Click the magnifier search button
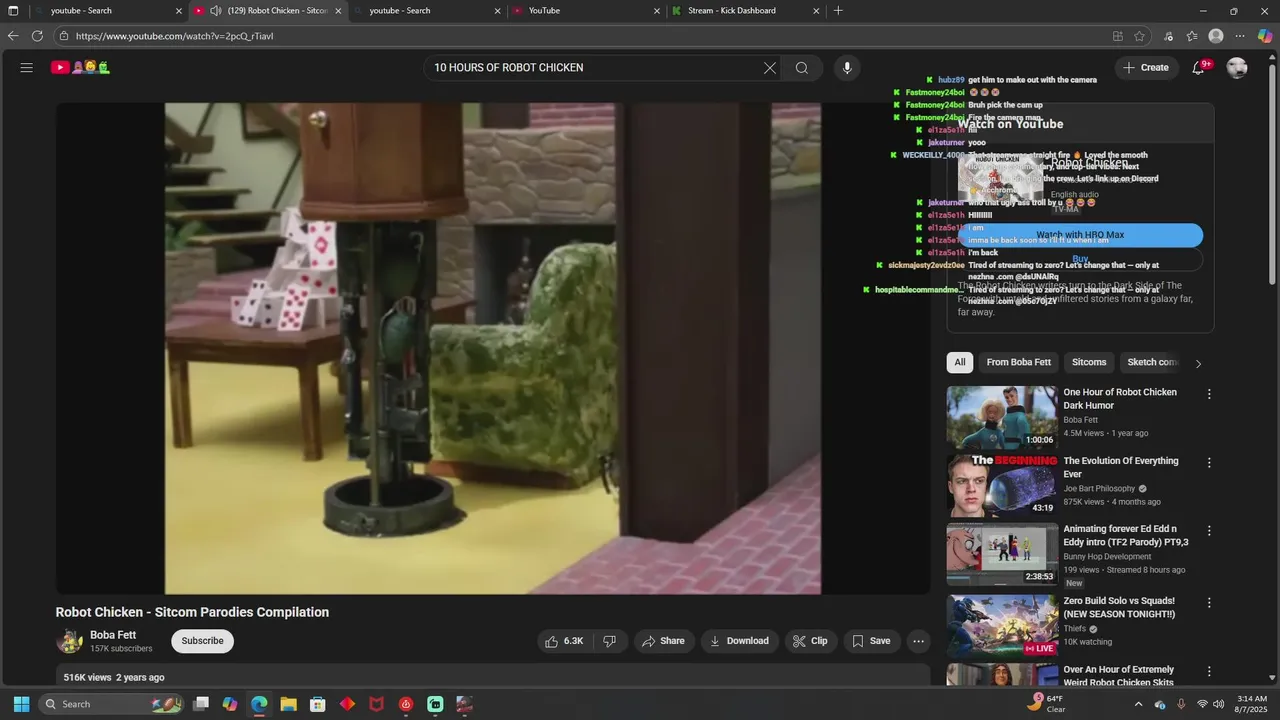 click(802, 68)
